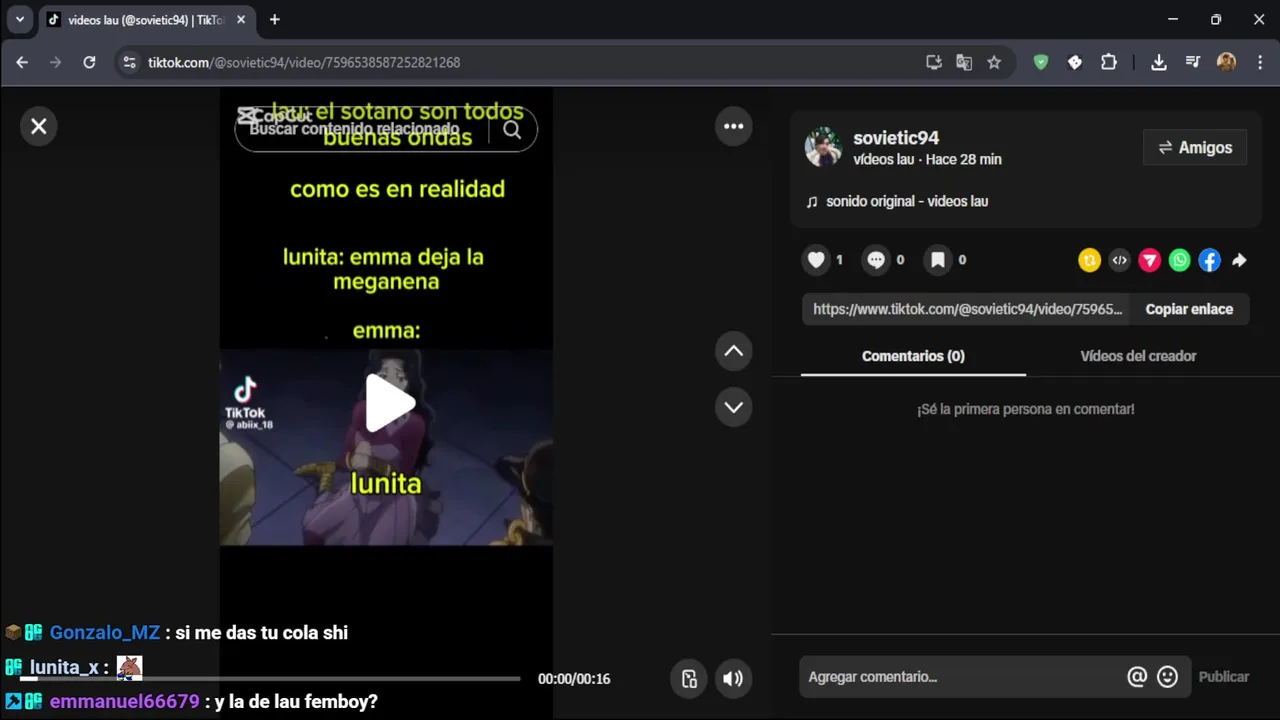Share video to Facebook

pyautogui.click(x=1210, y=260)
